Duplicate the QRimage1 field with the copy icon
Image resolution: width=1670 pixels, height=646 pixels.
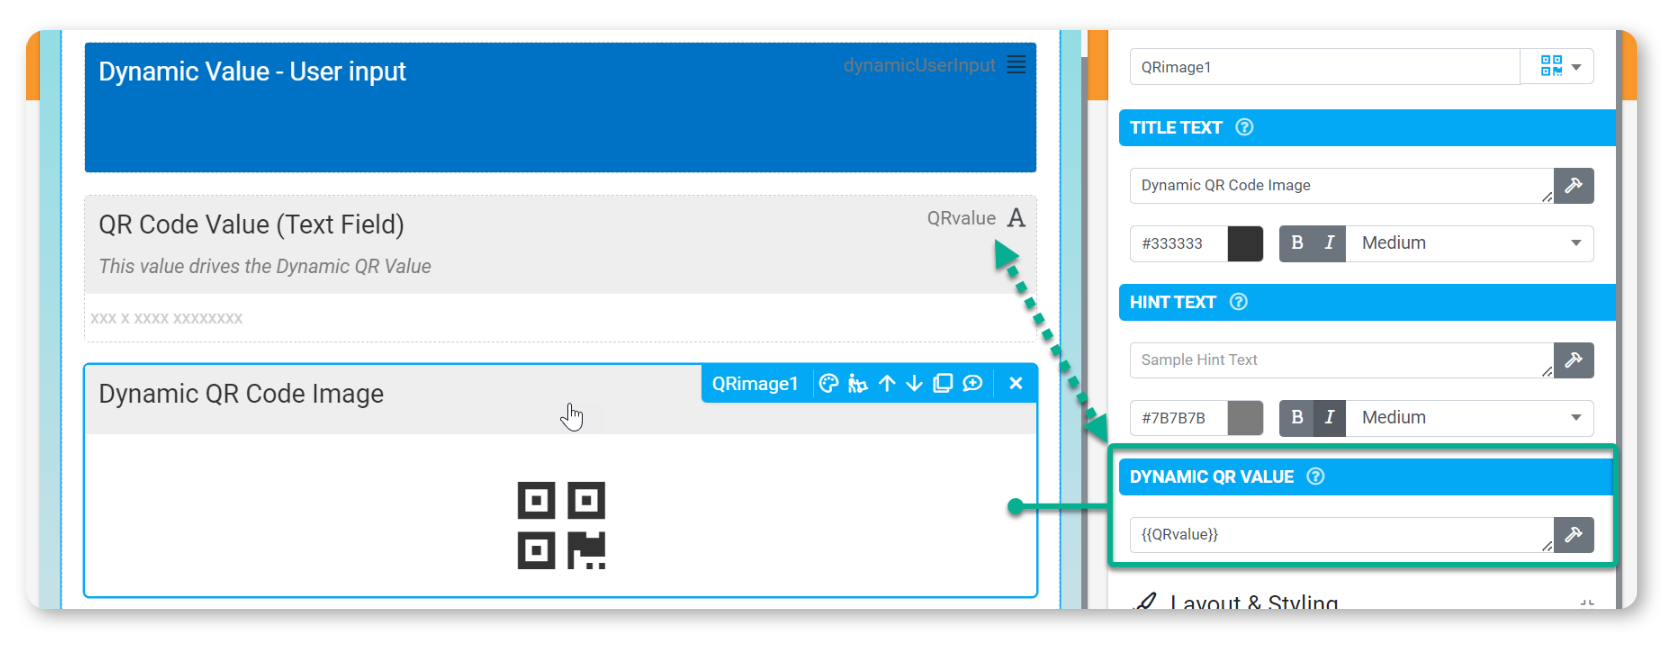click(x=943, y=383)
